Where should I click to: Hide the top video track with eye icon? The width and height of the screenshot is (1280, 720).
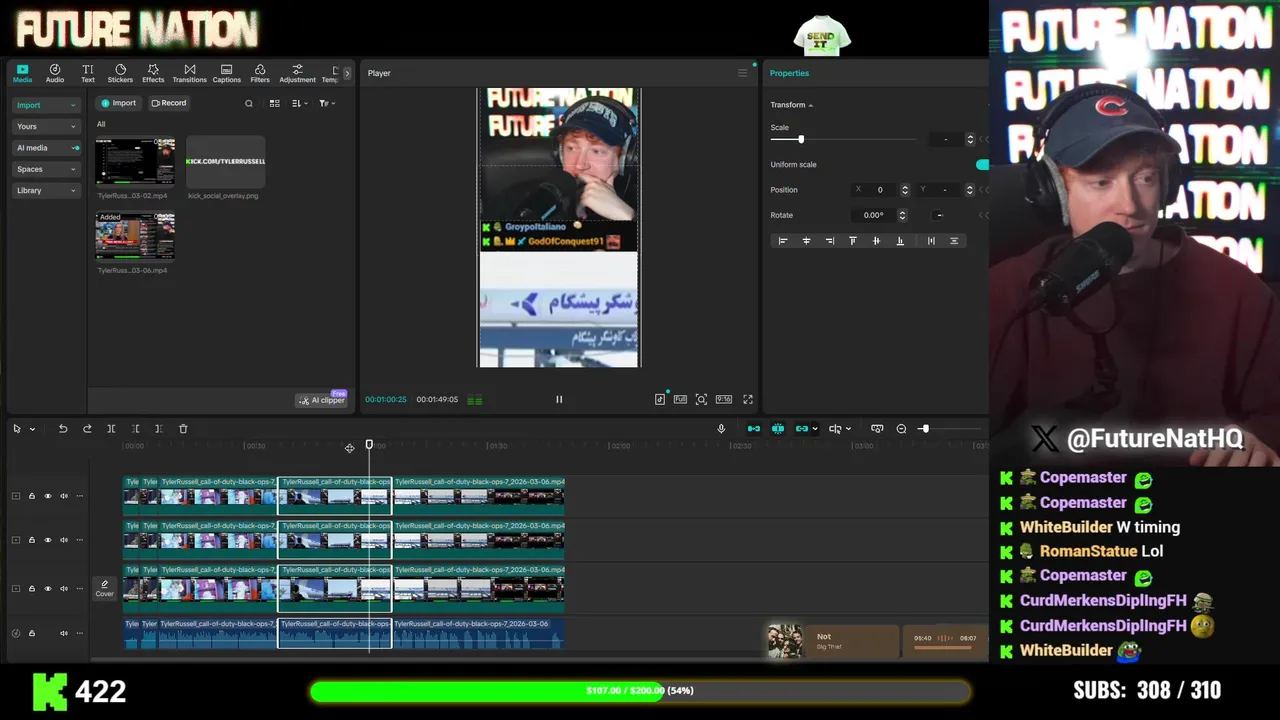[x=47, y=496]
